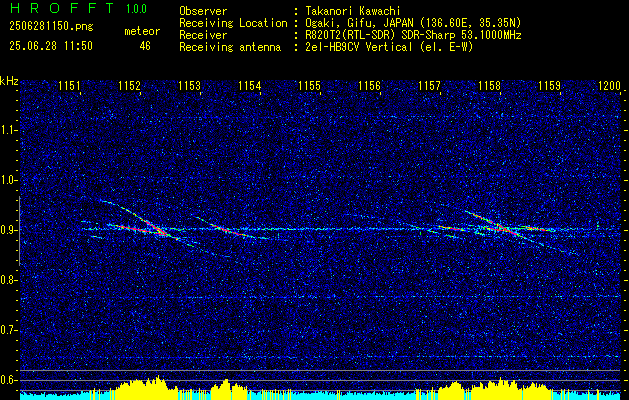The image size is (629, 400).
Task: Click the Ogaki, Gifu, JAPAN location text
Action: coord(412,23)
